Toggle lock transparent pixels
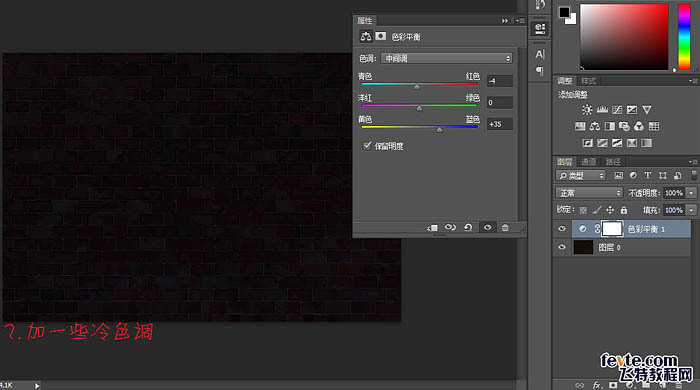The image size is (700, 390). (583, 210)
